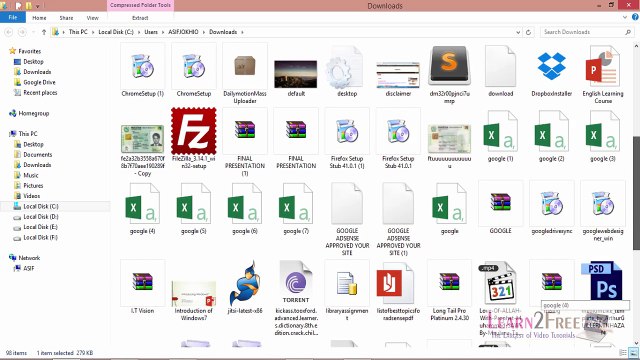Select the Firefox Setup Stub 41.0.1 (1) installer

(347, 131)
